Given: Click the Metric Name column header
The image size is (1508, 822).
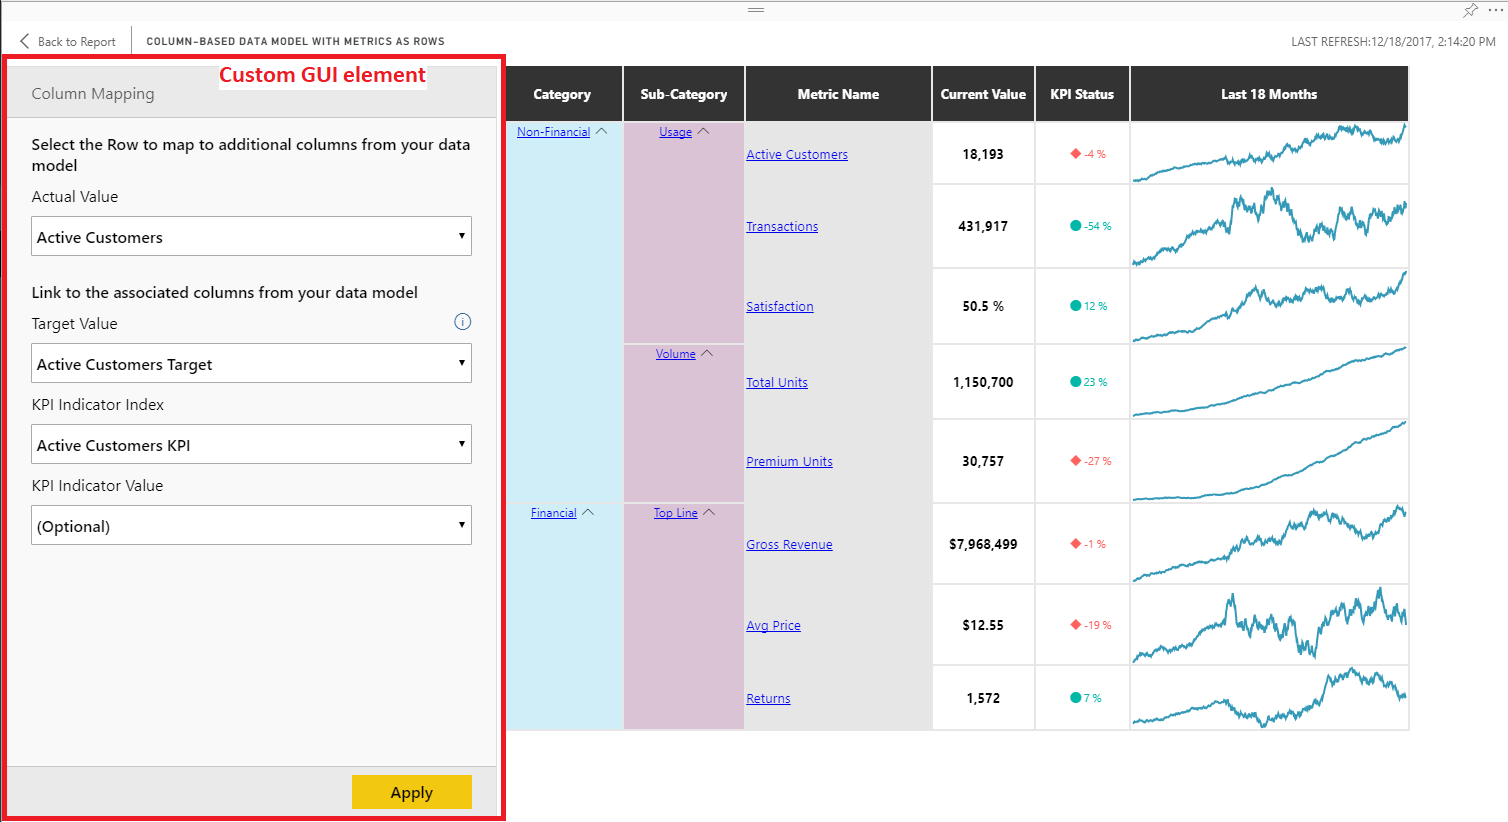Looking at the screenshot, I should click(x=838, y=94).
